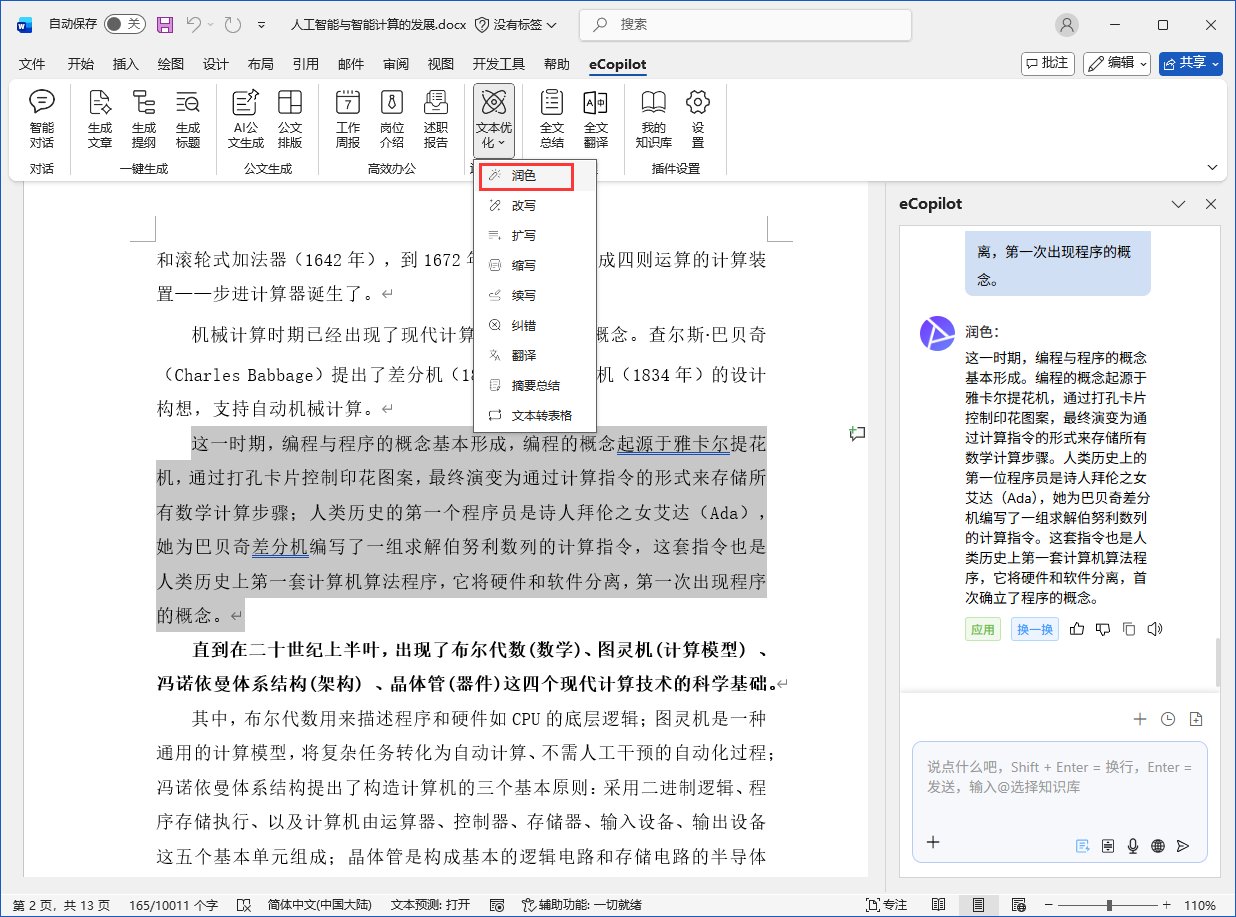The image size is (1236, 917).
Task: Open chat history clock icon
Action: 1168,719
